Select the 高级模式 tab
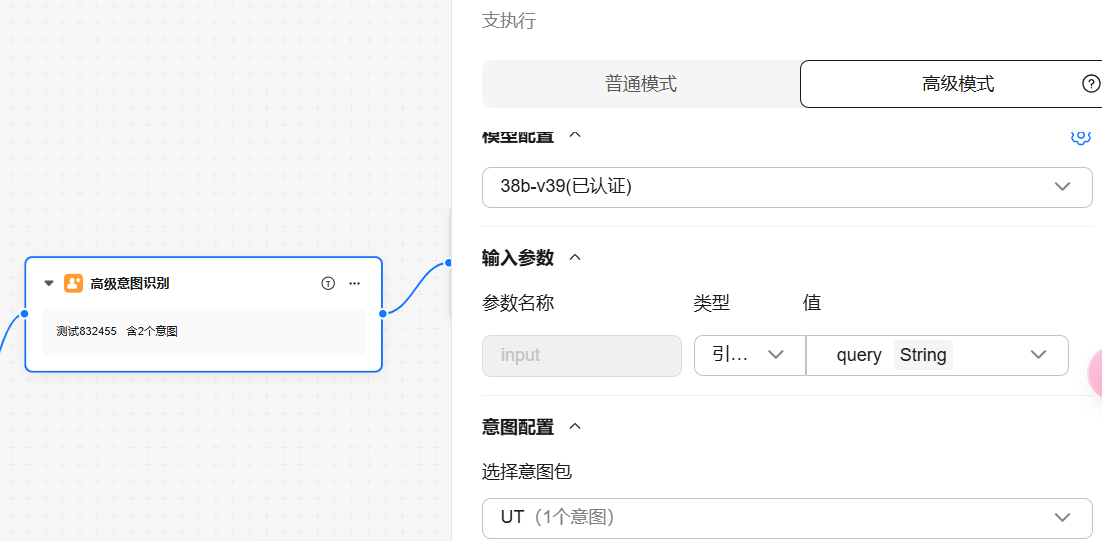Image resolution: width=1102 pixels, height=541 pixels. coord(957,84)
